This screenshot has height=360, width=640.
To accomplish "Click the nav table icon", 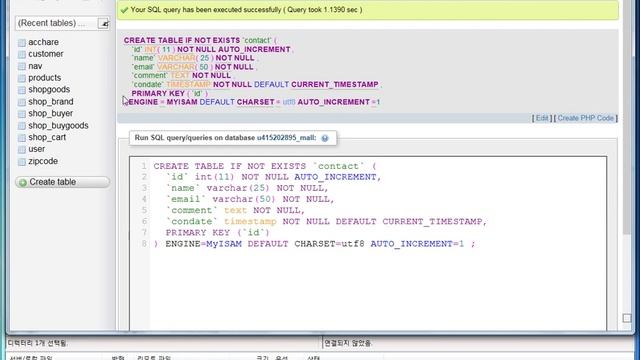I will (22, 66).
